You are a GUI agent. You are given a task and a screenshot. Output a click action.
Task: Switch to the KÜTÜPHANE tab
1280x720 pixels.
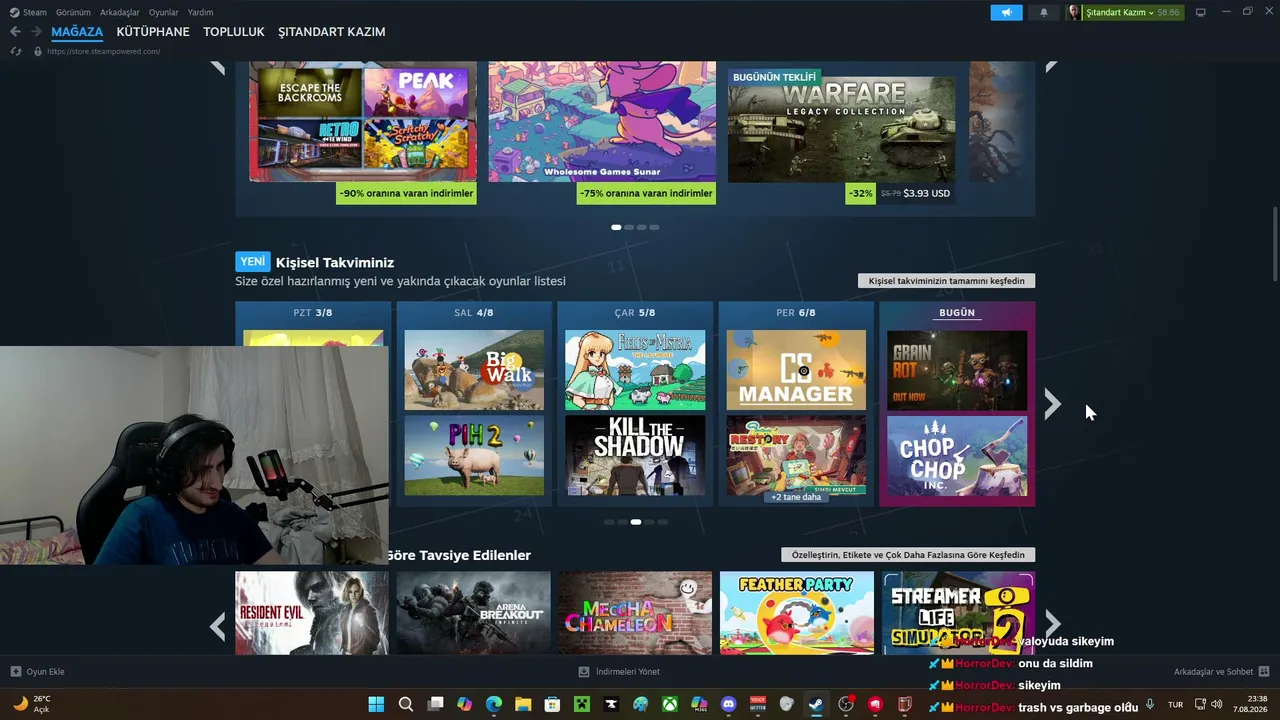[x=153, y=32]
